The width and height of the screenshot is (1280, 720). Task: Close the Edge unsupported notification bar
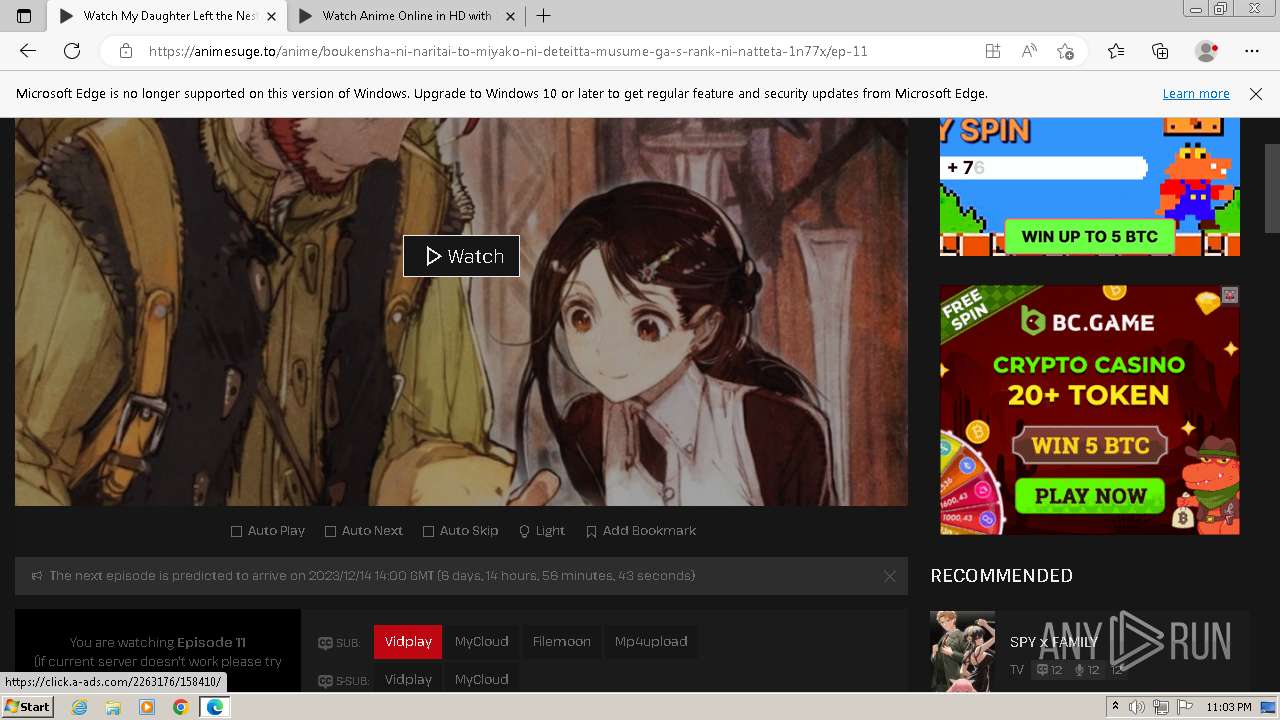(x=1256, y=93)
